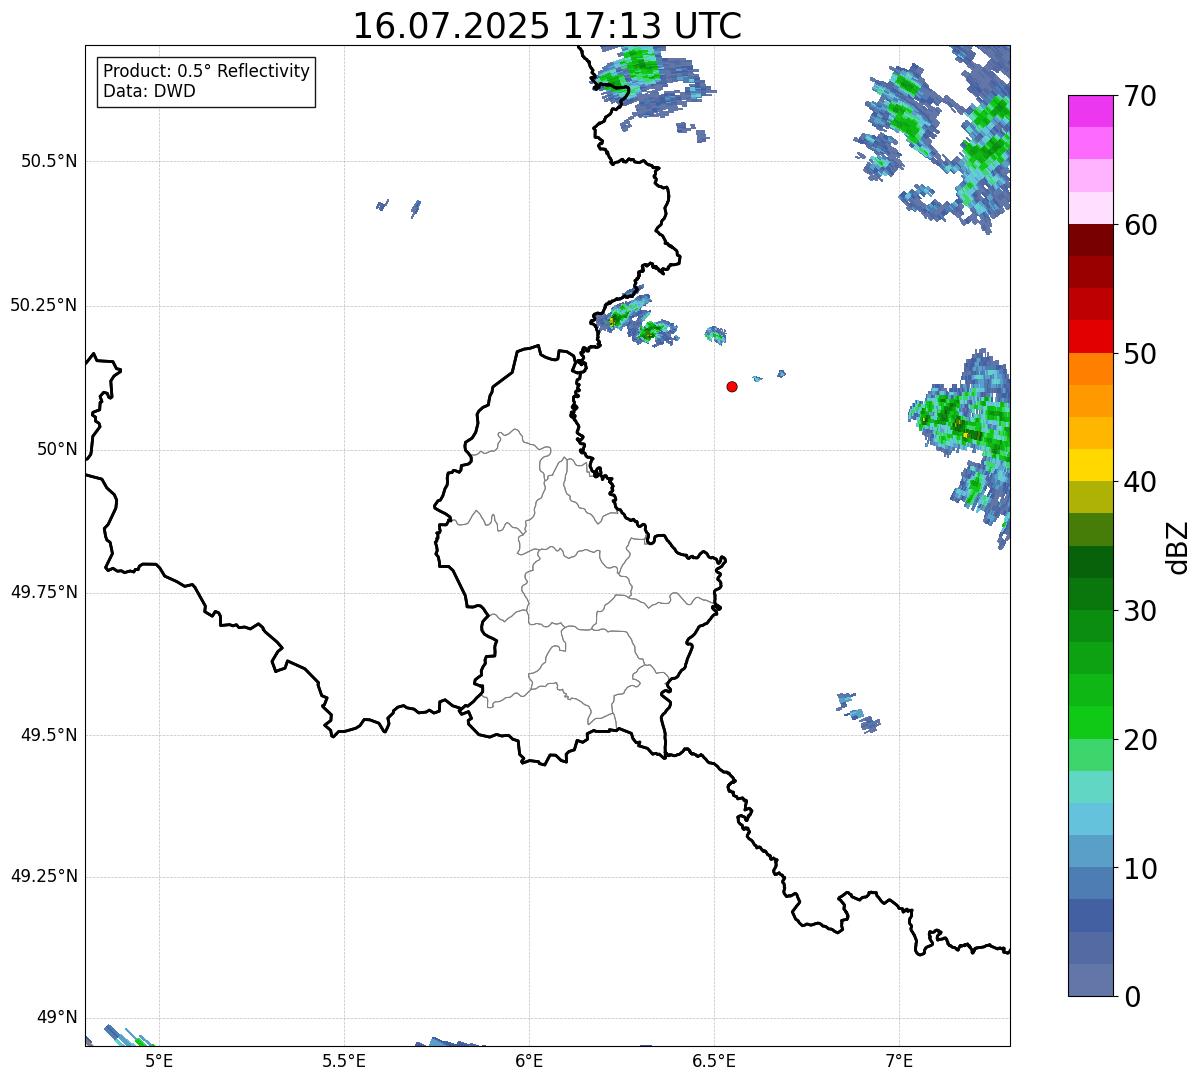Click the 5°E longitude label

tap(159, 1060)
